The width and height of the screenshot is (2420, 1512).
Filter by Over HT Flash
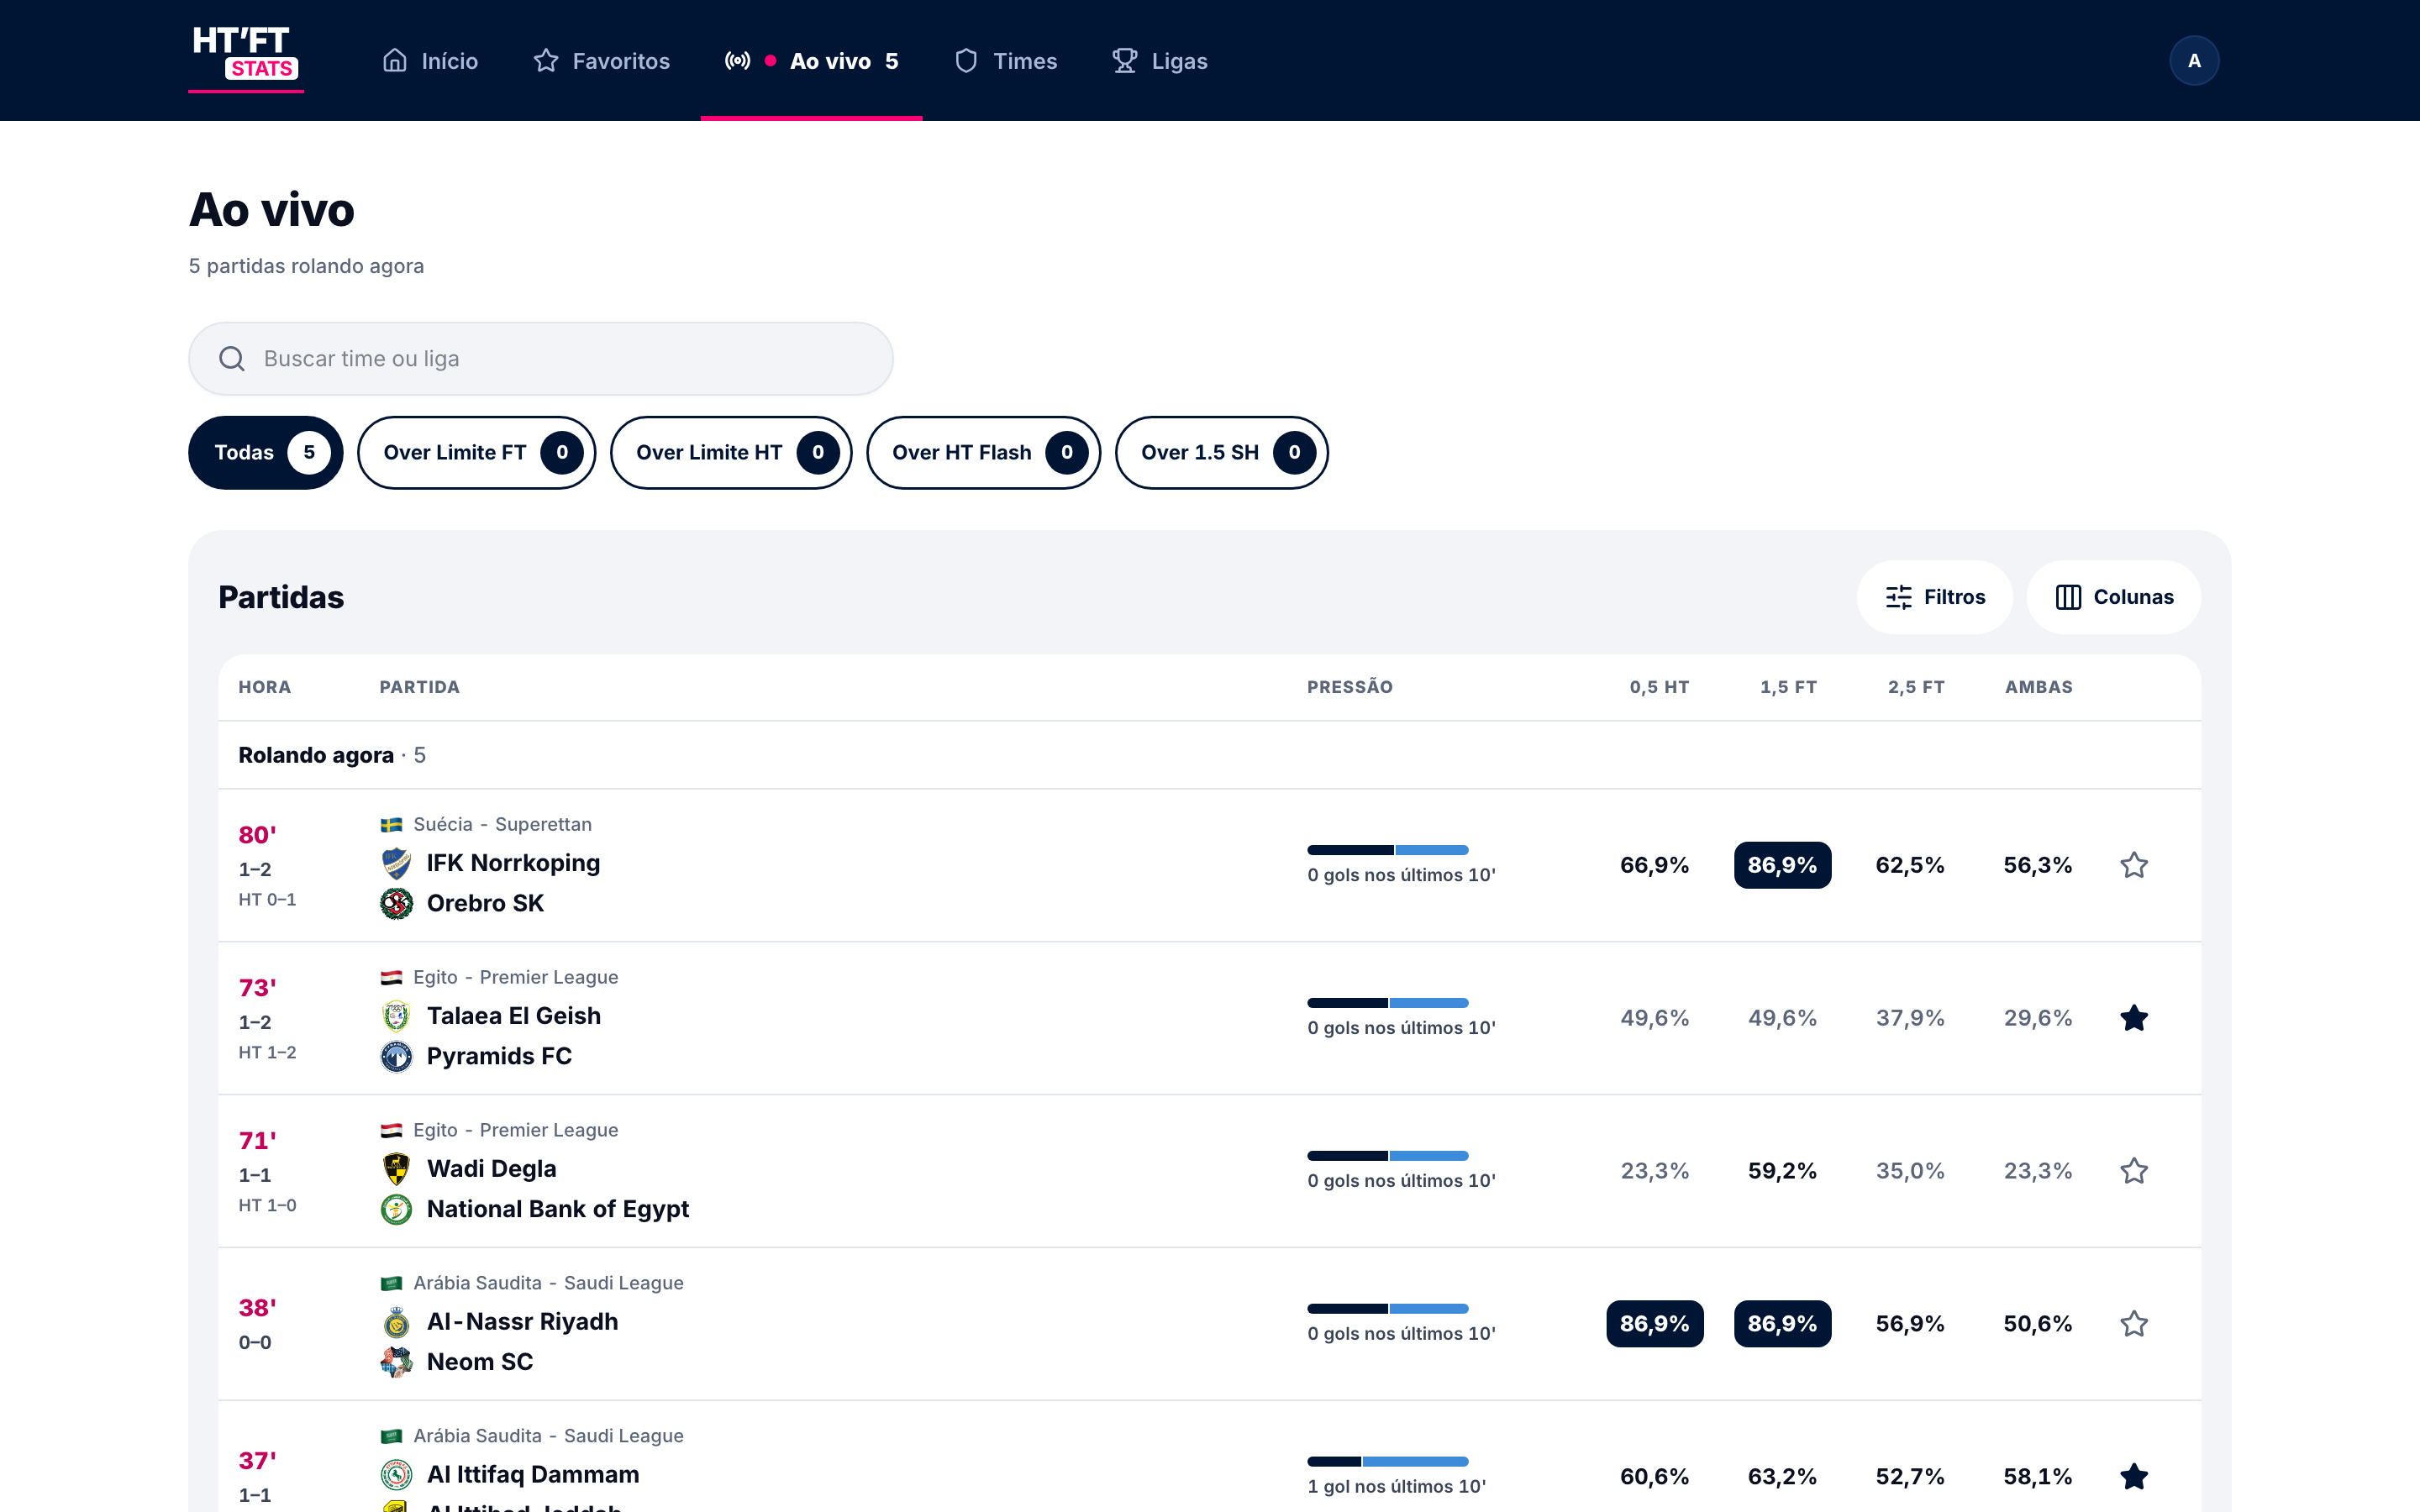[x=984, y=453]
